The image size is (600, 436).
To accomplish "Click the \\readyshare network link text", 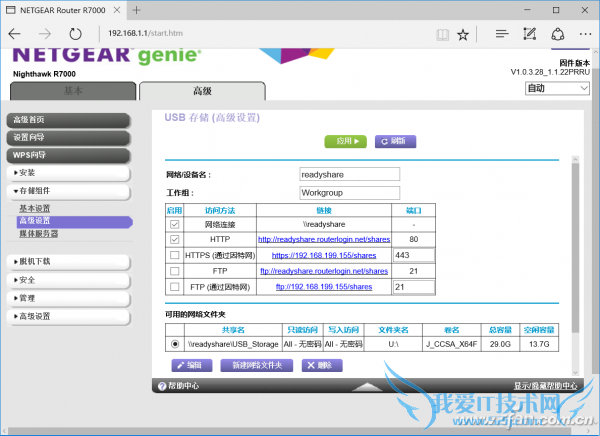I will [324, 224].
